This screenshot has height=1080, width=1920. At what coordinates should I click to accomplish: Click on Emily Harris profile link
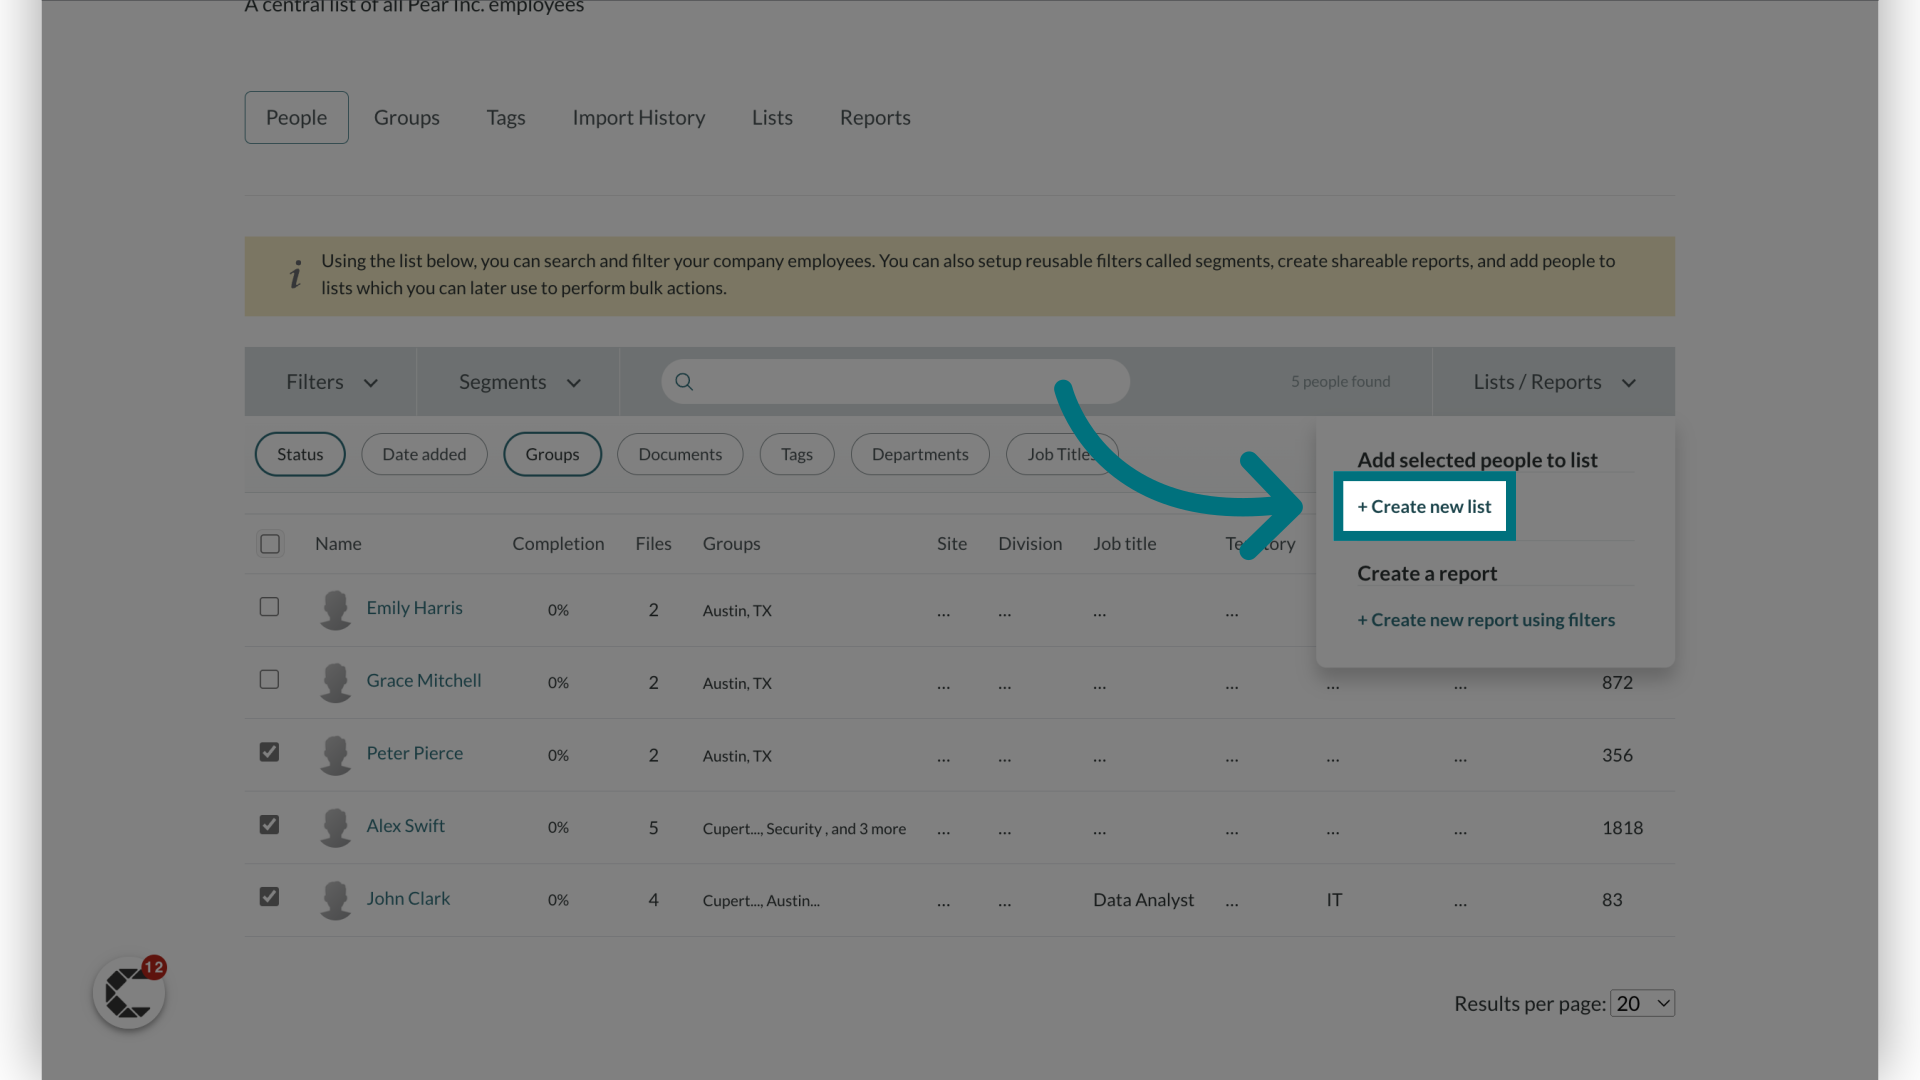[x=414, y=609]
